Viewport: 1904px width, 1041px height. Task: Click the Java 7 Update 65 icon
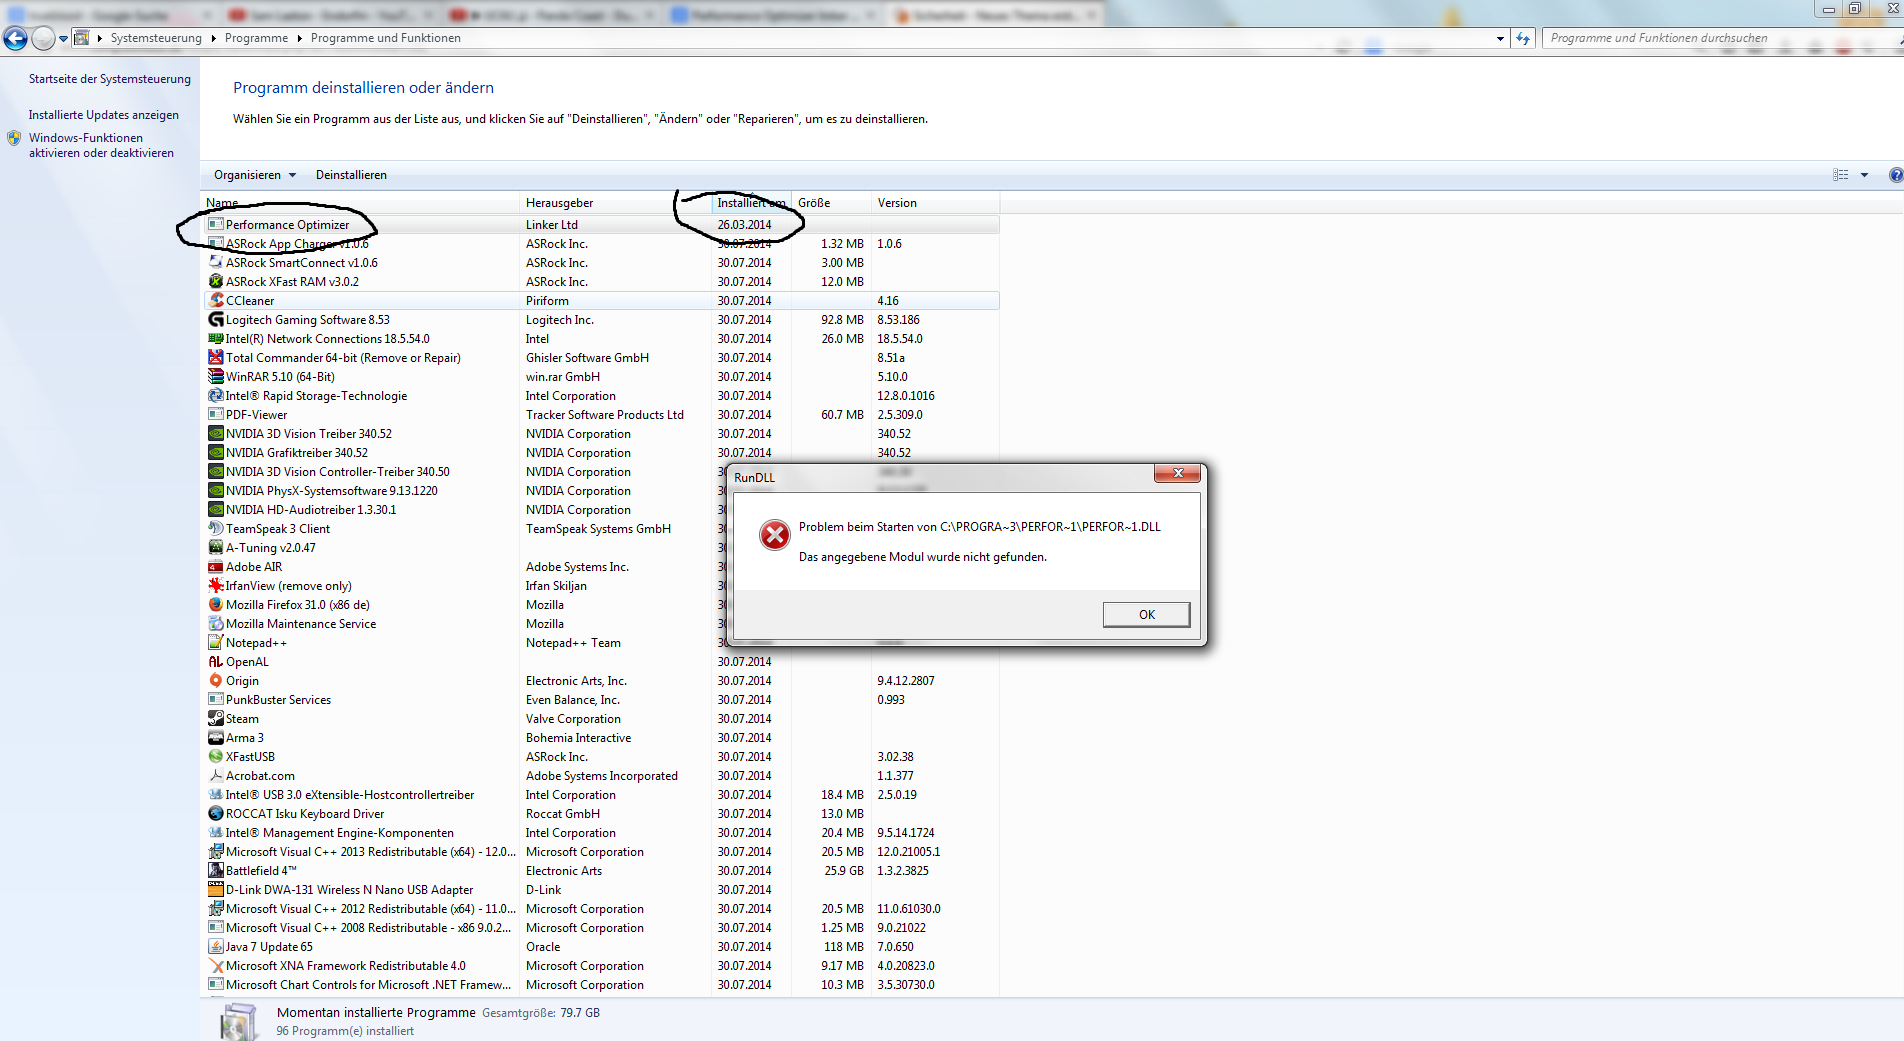216,947
